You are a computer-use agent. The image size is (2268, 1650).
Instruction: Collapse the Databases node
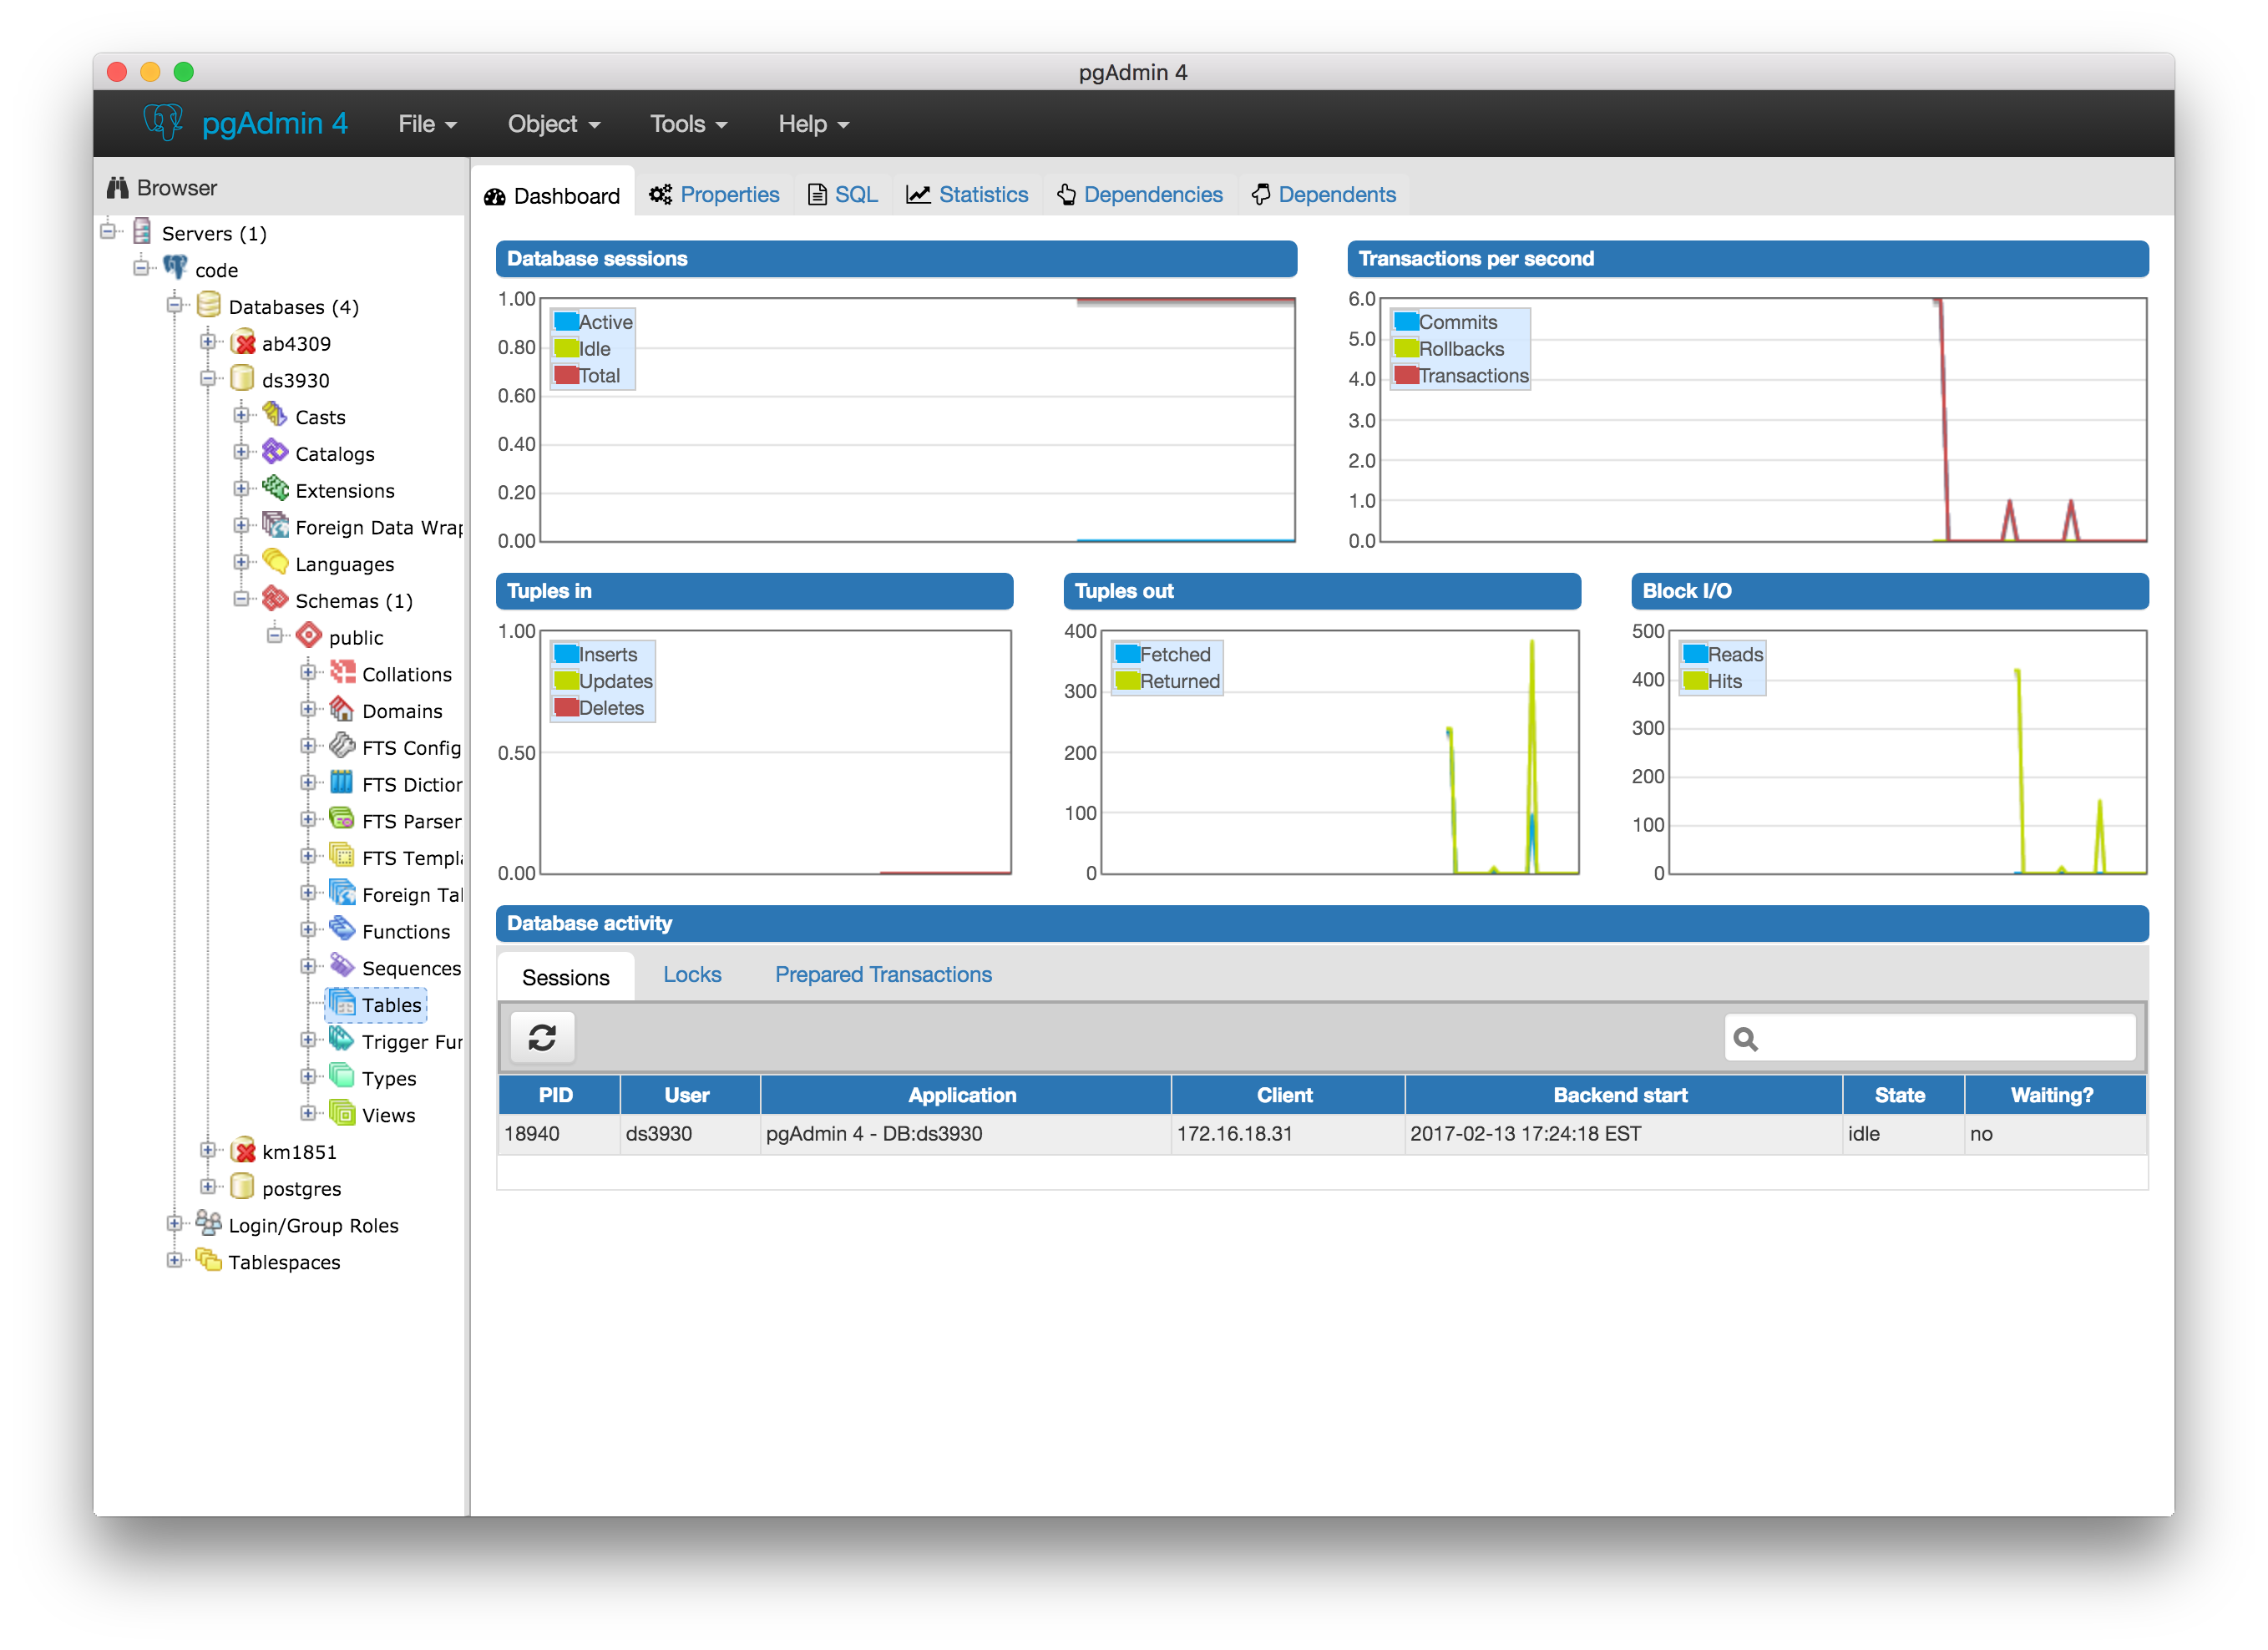(175, 305)
